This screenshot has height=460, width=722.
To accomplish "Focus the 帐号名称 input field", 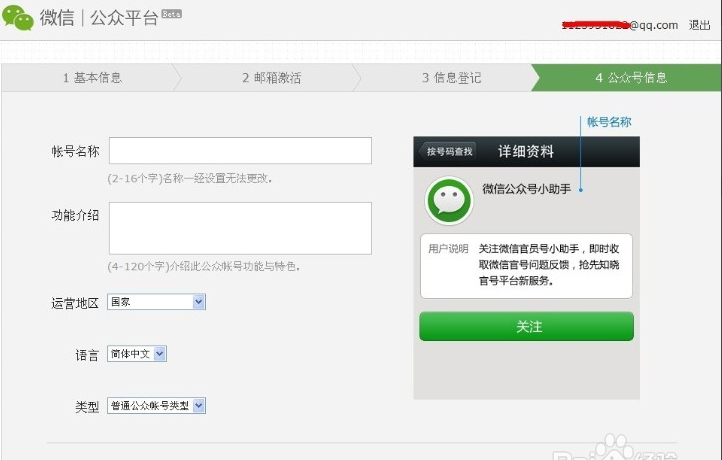I will tap(240, 150).
